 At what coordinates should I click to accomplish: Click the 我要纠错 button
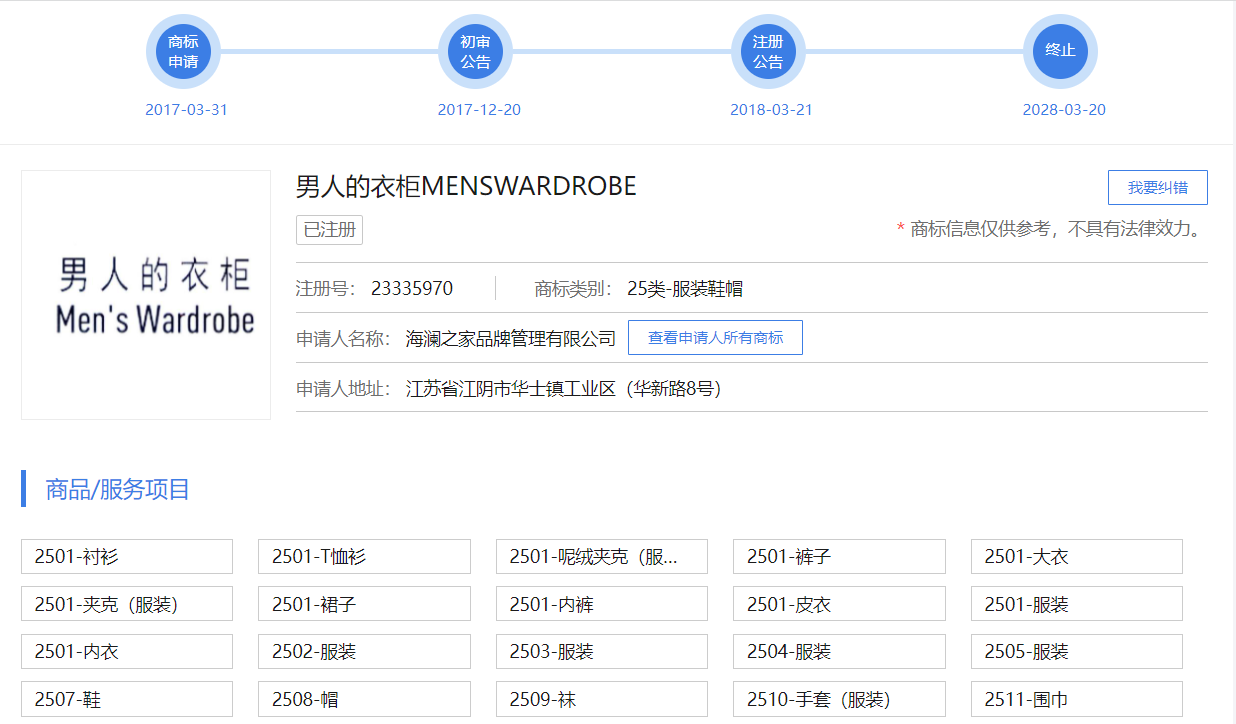pyautogui.click(x=1157, y=188)
